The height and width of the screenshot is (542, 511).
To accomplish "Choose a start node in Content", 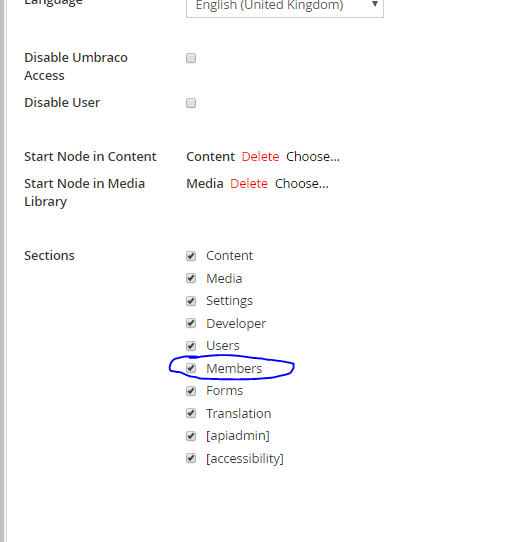I will (x=313, y=157).
